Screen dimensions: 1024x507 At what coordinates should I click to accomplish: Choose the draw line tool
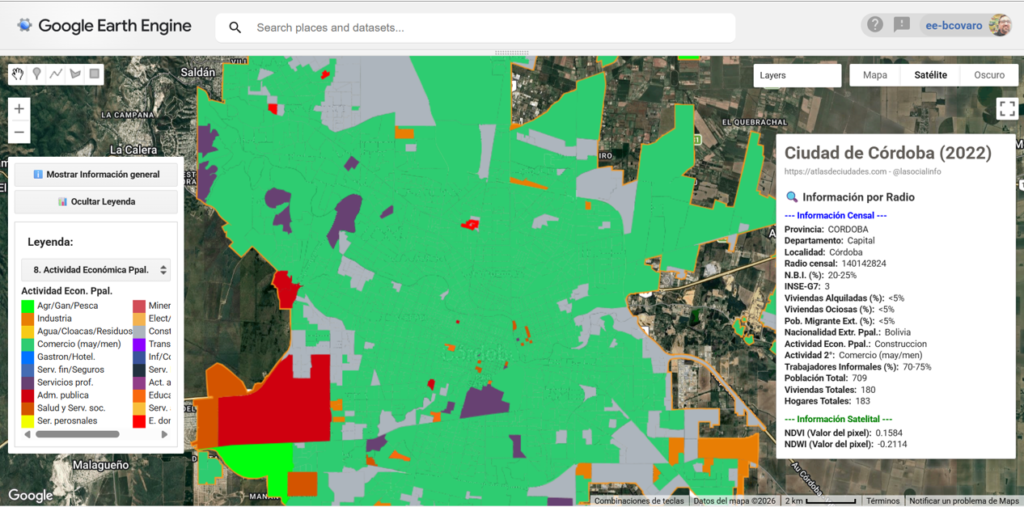(56, 74)
